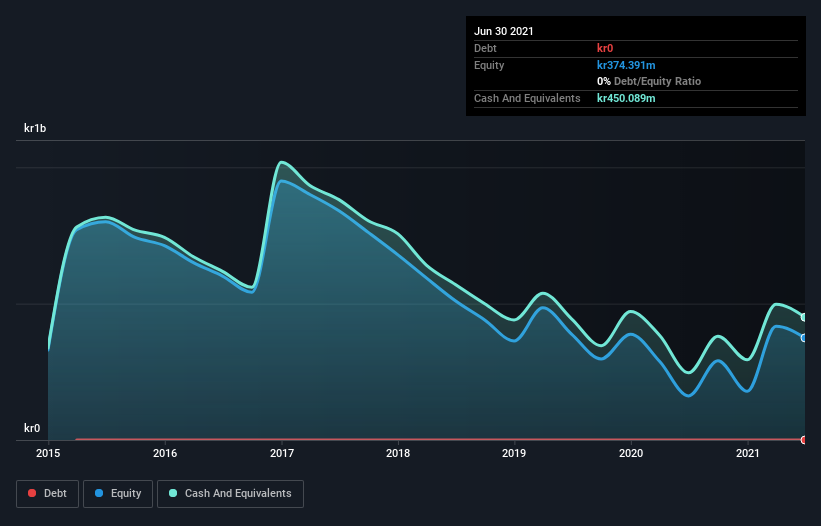
Task: Click the Debt row label in tooltip
Action: (x=485, y=48)
